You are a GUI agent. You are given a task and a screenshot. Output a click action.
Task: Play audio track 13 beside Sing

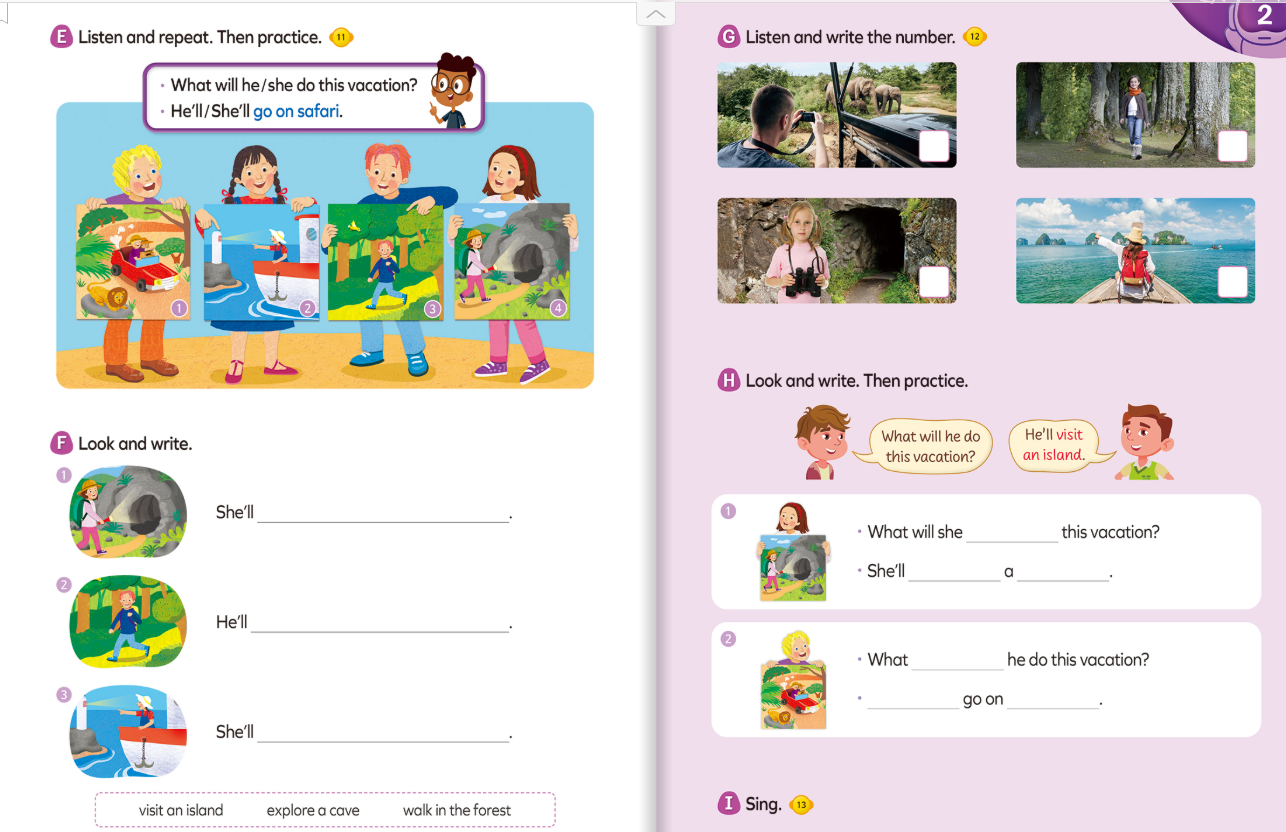[801, 804]
